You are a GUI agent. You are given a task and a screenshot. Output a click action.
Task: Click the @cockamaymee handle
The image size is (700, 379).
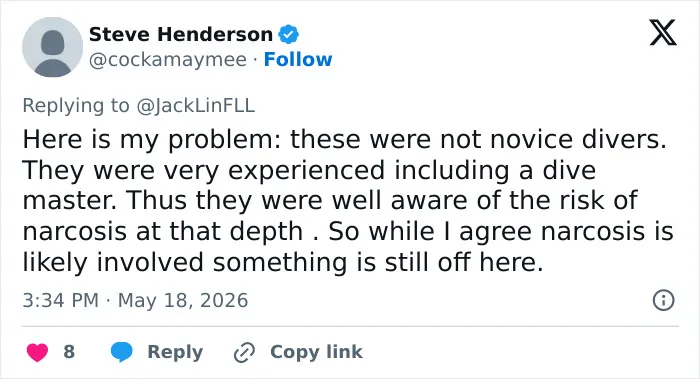tap(168, 60)
